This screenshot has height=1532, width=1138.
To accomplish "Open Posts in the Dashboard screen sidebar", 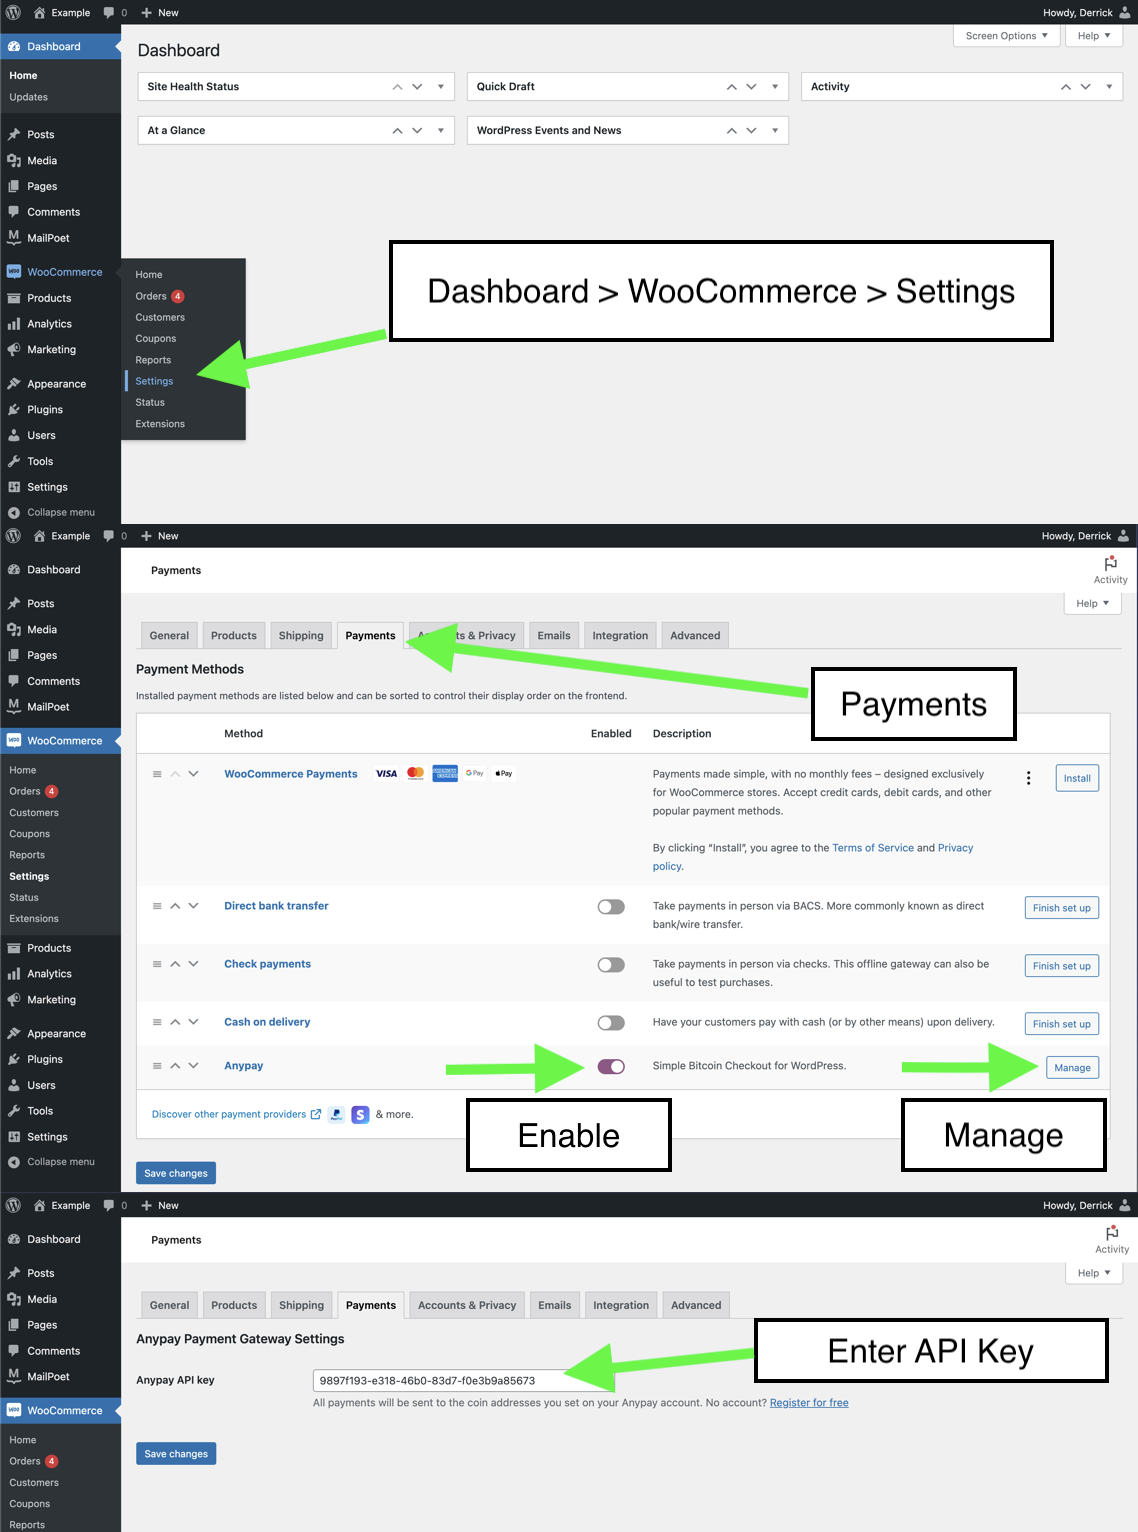I will tap(40, 134).
